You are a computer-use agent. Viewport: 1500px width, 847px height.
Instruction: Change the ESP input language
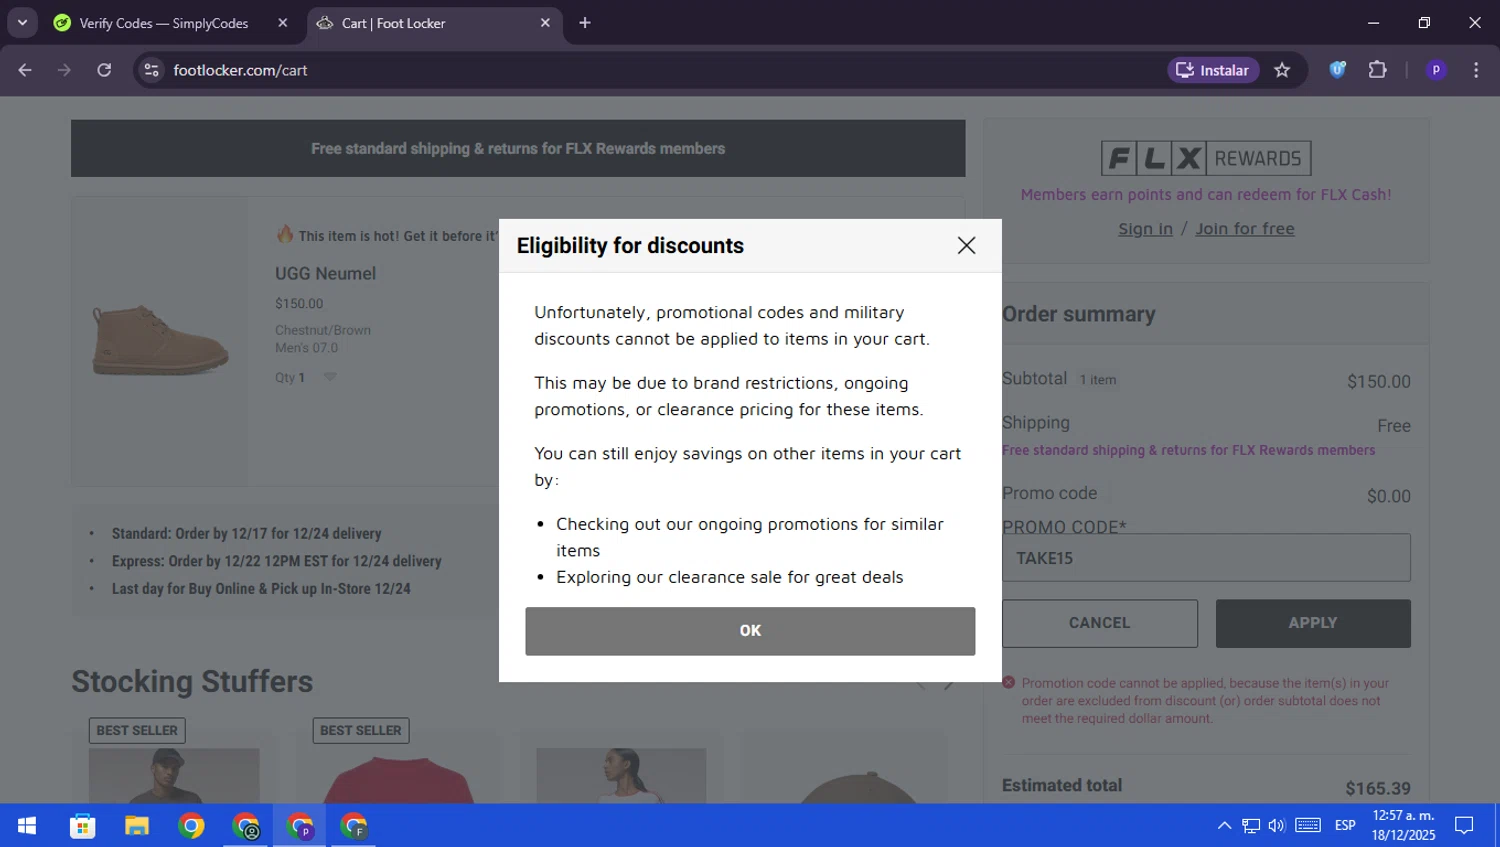pos(1345,826)
